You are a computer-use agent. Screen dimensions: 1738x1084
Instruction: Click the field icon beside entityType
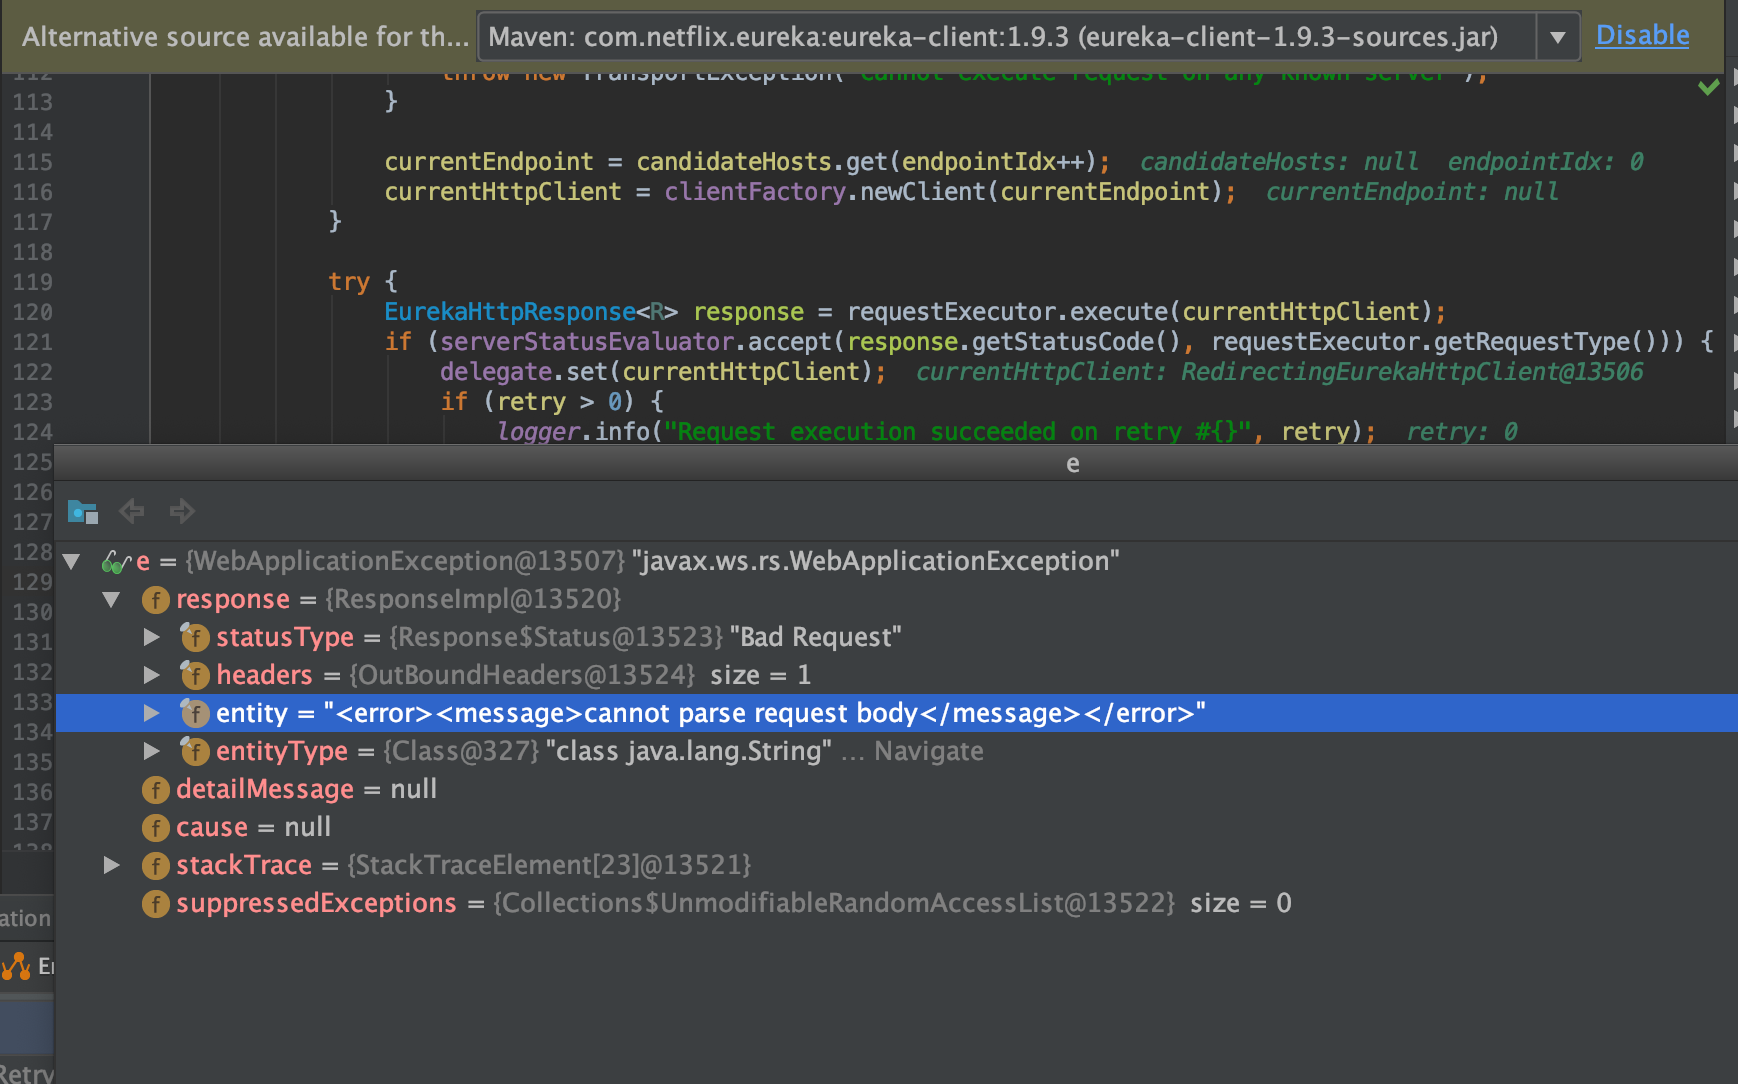pos(194,751)
